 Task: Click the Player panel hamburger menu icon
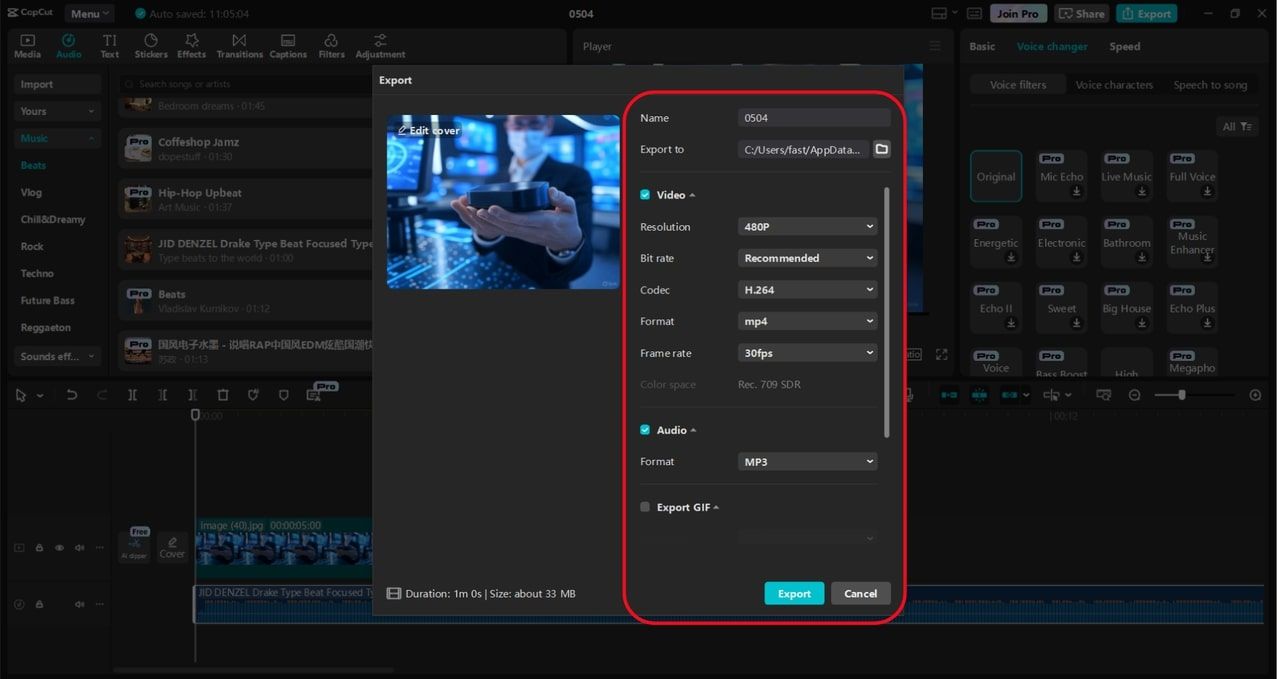[x=935, y=46]
